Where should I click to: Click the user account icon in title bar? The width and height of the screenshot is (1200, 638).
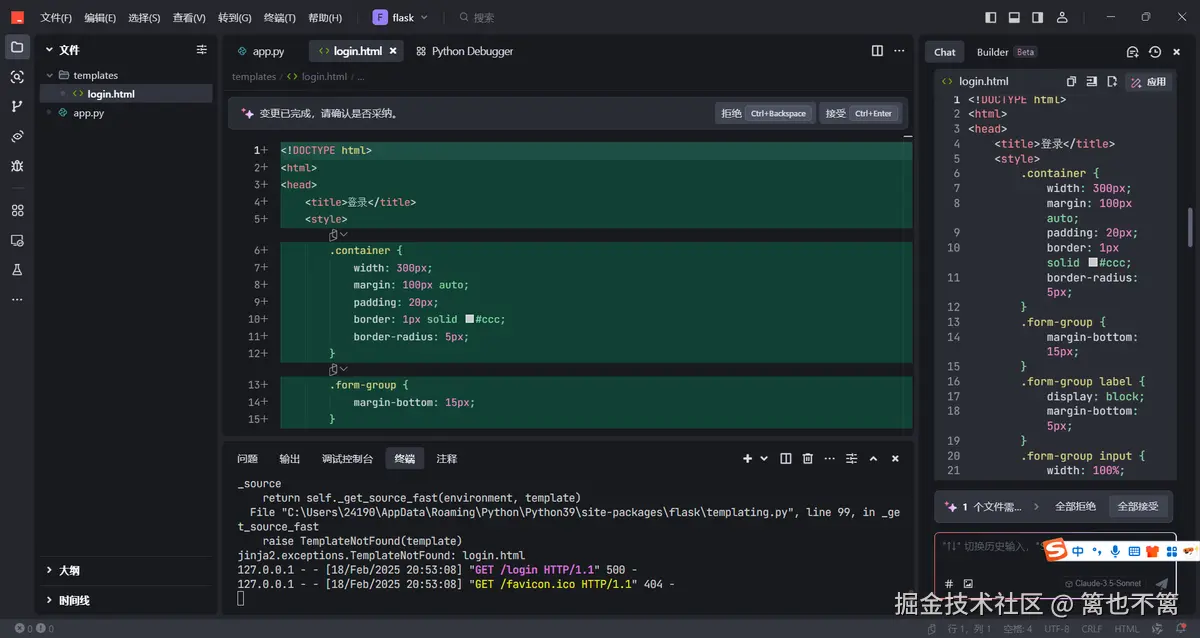tap(1063, 17)
